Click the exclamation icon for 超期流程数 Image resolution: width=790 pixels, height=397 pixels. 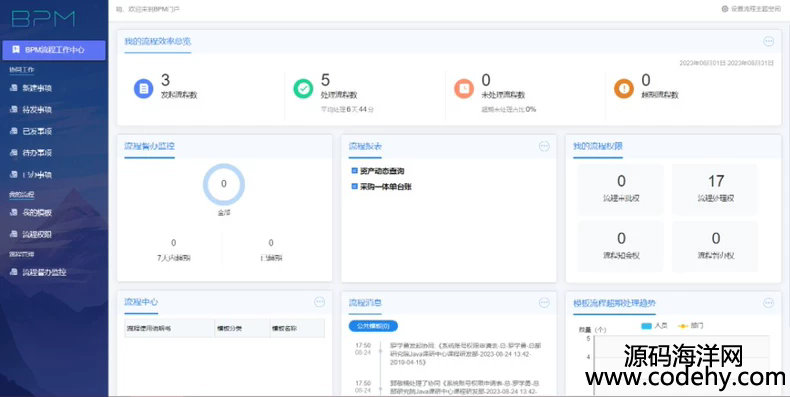624,89
